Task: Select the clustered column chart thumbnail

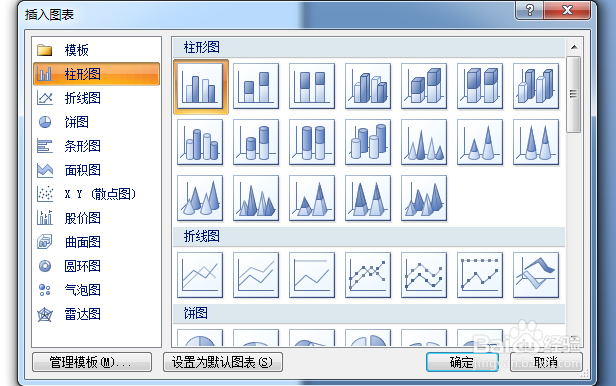Action: (x=200, y=86)
